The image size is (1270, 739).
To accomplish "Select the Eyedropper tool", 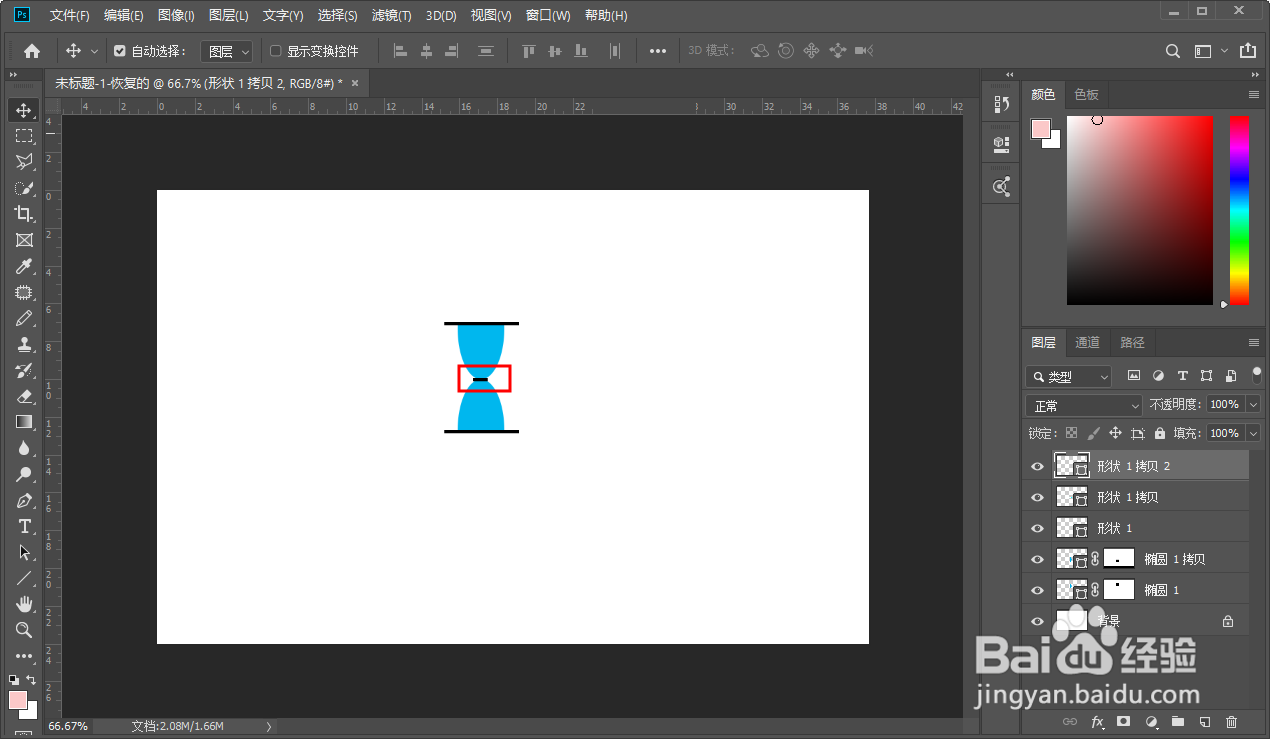I will click(24, 266).
